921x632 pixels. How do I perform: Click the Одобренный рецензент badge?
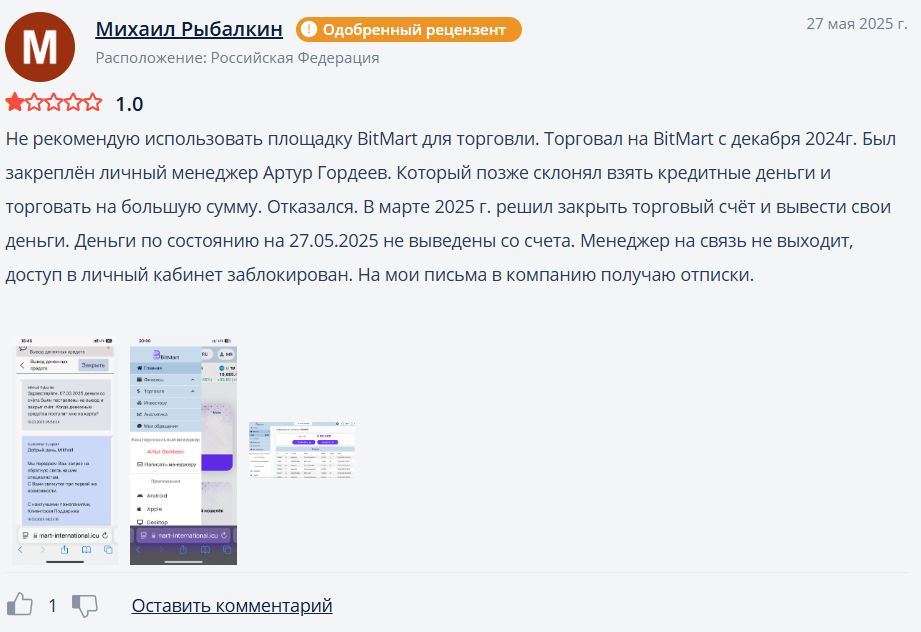coord(409,29)
